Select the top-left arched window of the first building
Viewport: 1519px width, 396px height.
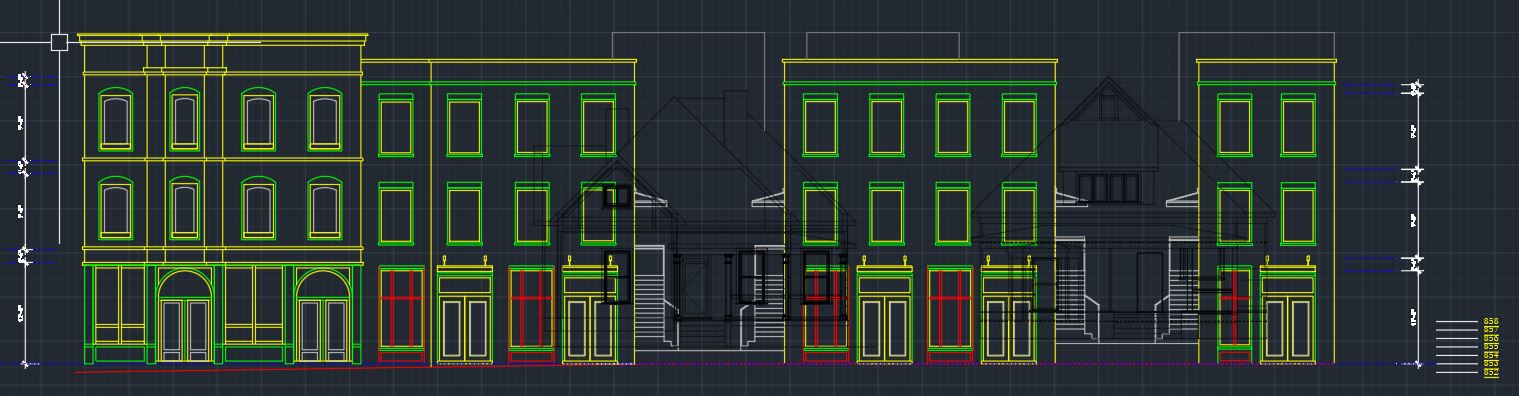click(116, 119)
